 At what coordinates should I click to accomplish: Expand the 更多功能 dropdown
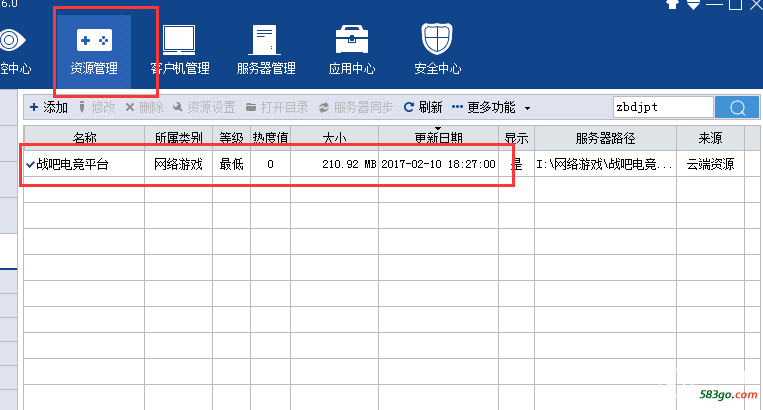491,107
